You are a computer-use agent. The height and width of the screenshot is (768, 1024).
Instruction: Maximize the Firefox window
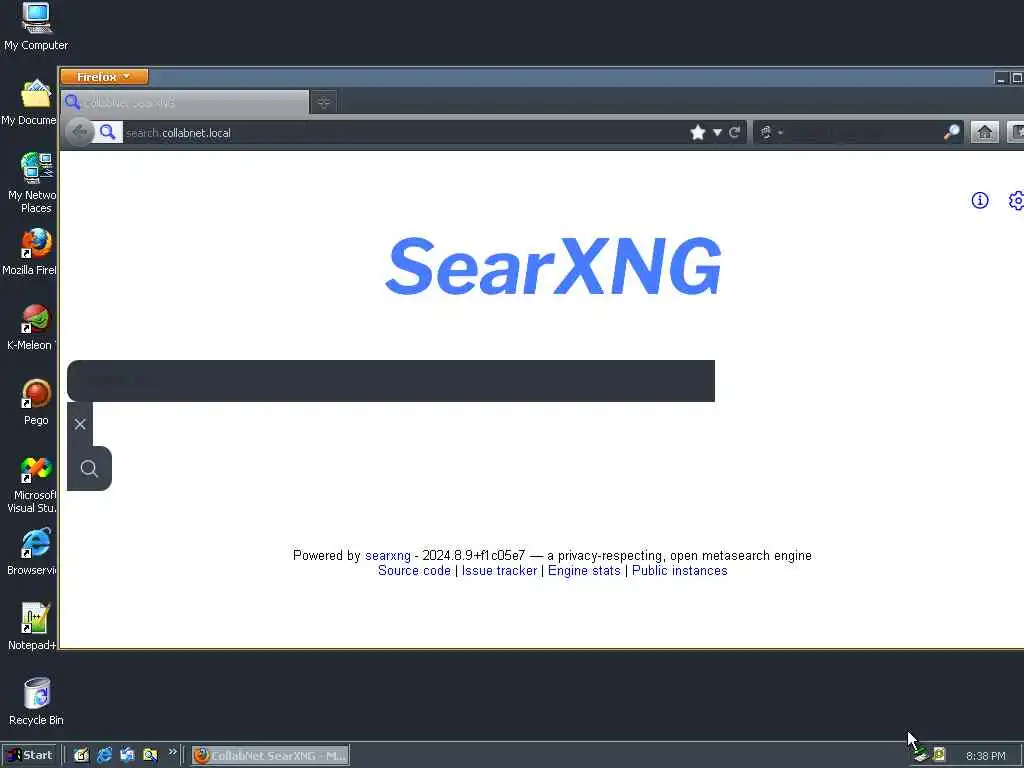point(1017,78)
